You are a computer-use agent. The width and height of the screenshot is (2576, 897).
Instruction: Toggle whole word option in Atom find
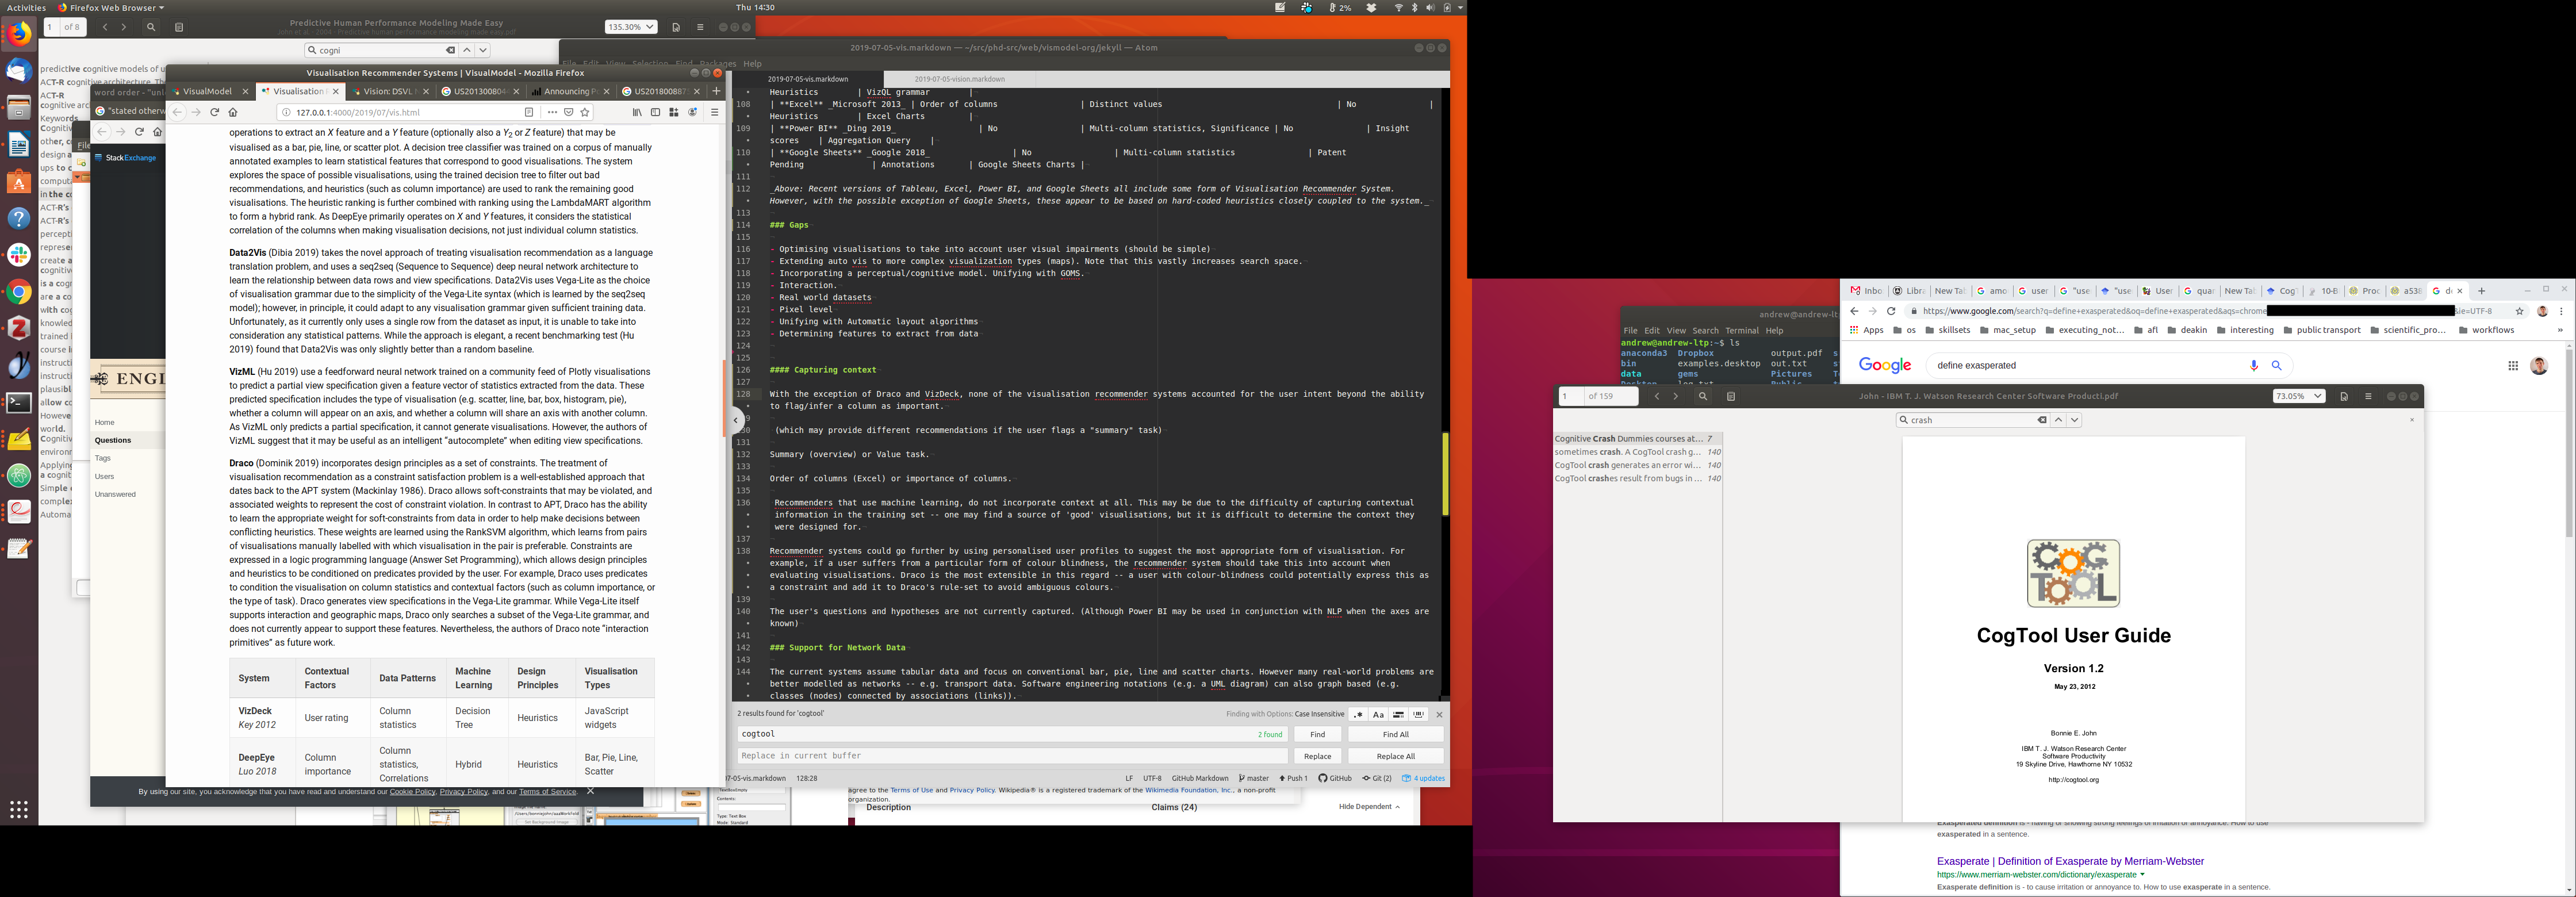1418,715
